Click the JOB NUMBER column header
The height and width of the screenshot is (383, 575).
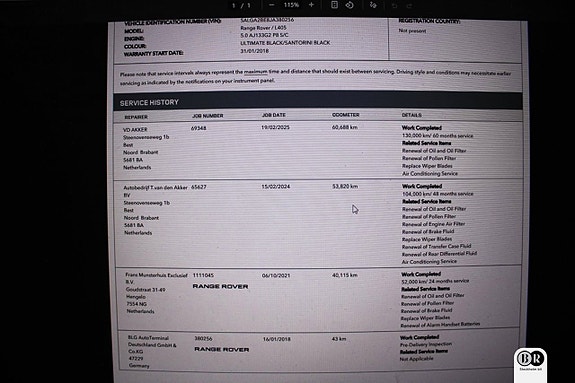pyautogui.click(x=208, y=116)
